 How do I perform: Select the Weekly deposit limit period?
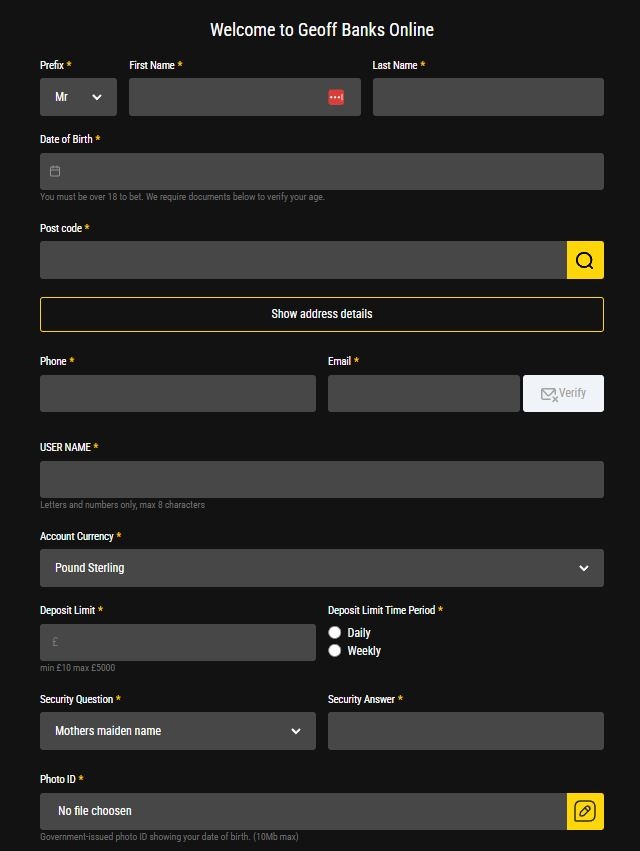click(x=334, y=650)
